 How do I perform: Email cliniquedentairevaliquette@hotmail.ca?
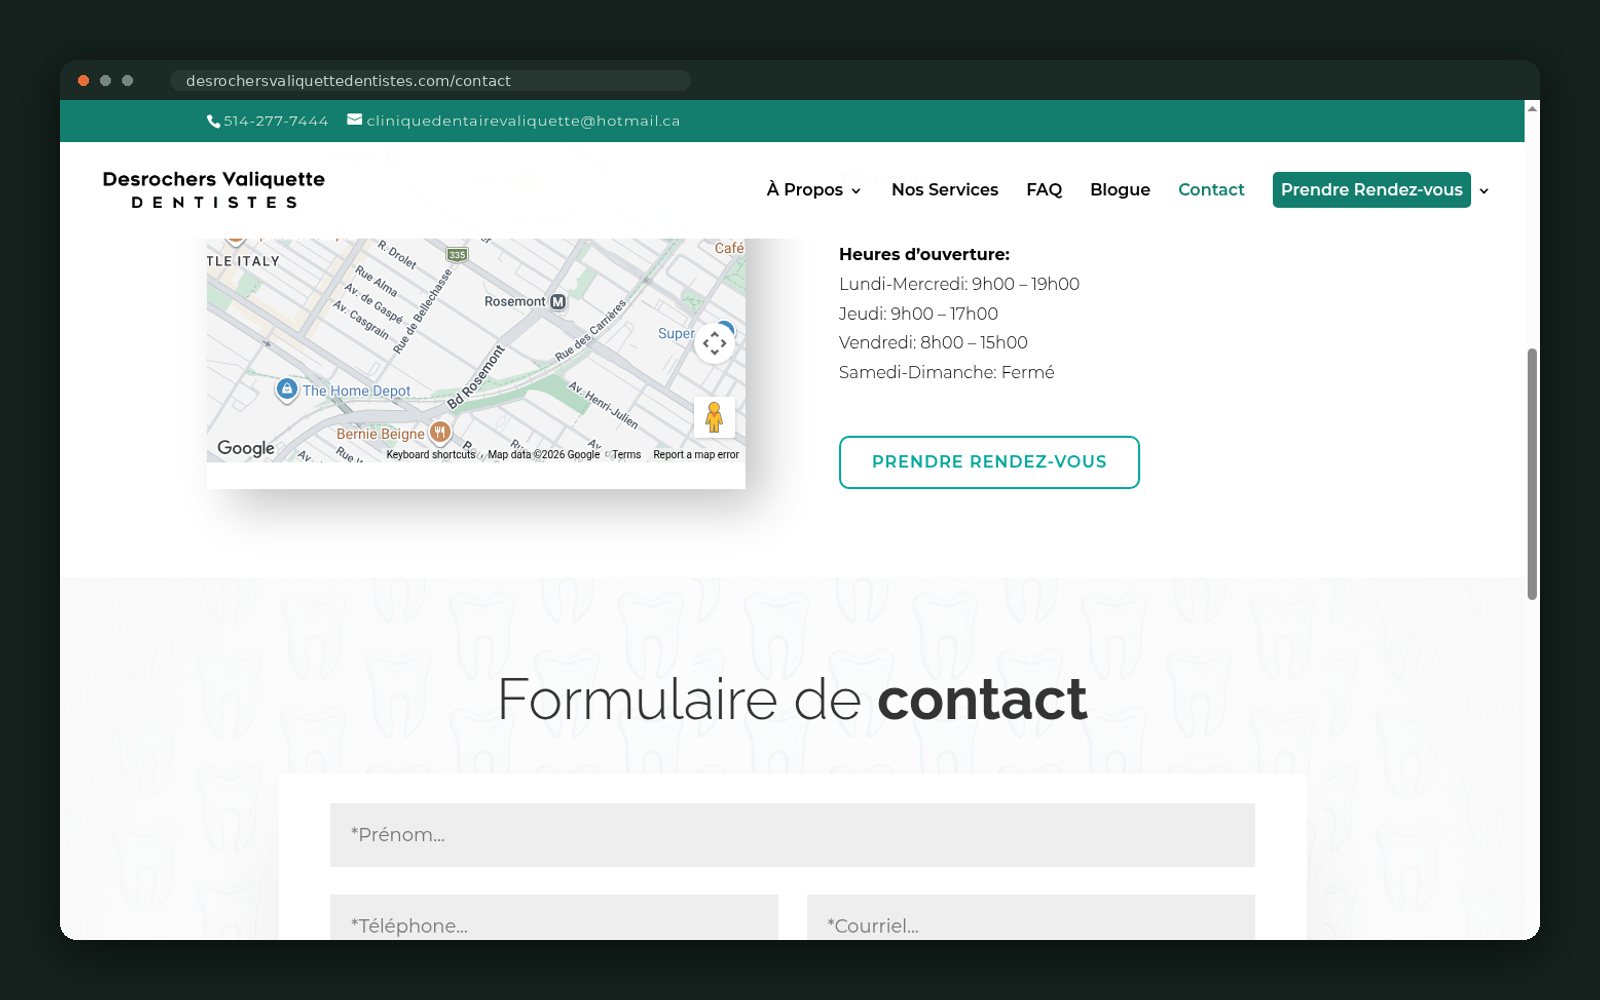[523, 121]
